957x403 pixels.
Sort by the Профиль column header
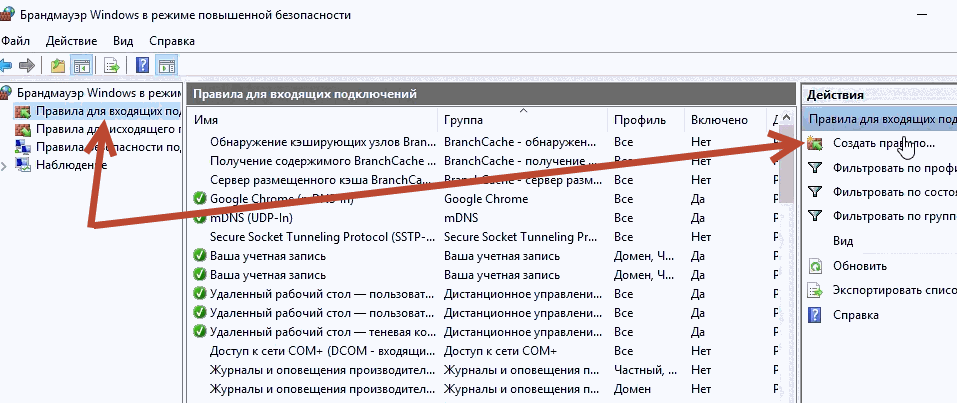click(646, 120)
